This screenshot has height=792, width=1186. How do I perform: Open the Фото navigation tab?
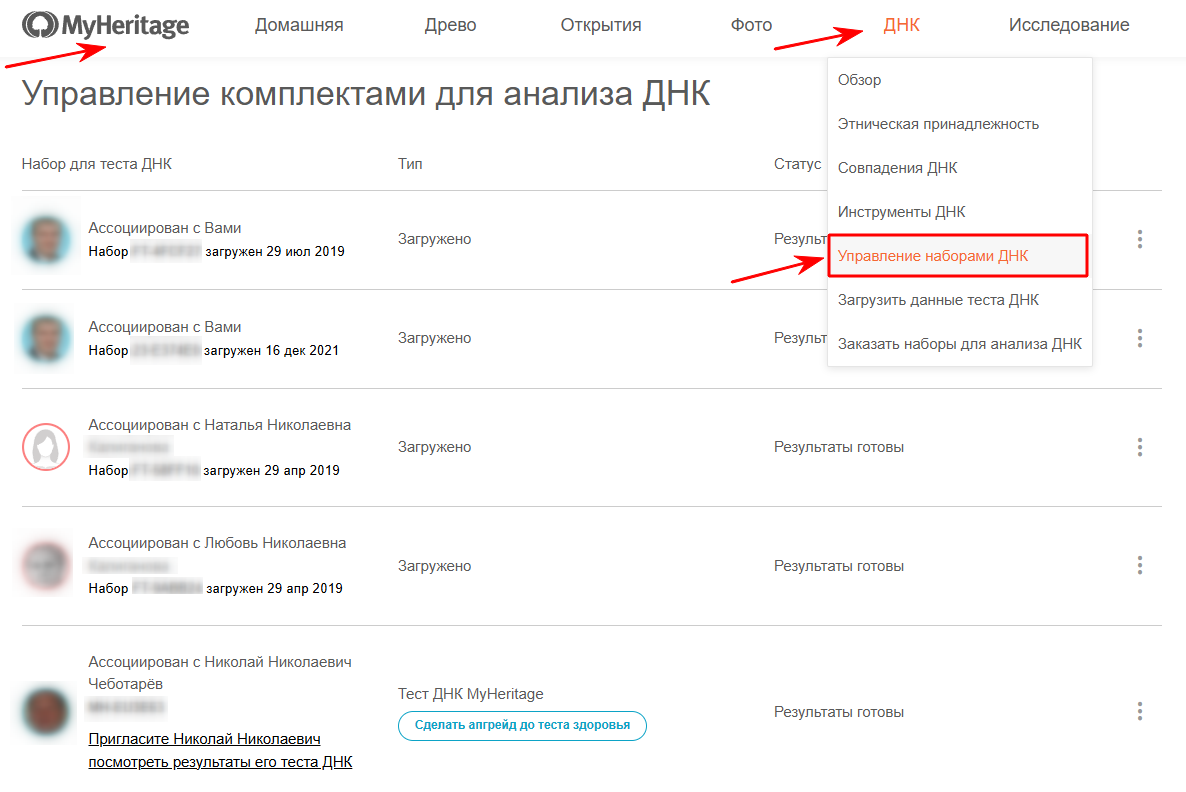coord(751,25)
